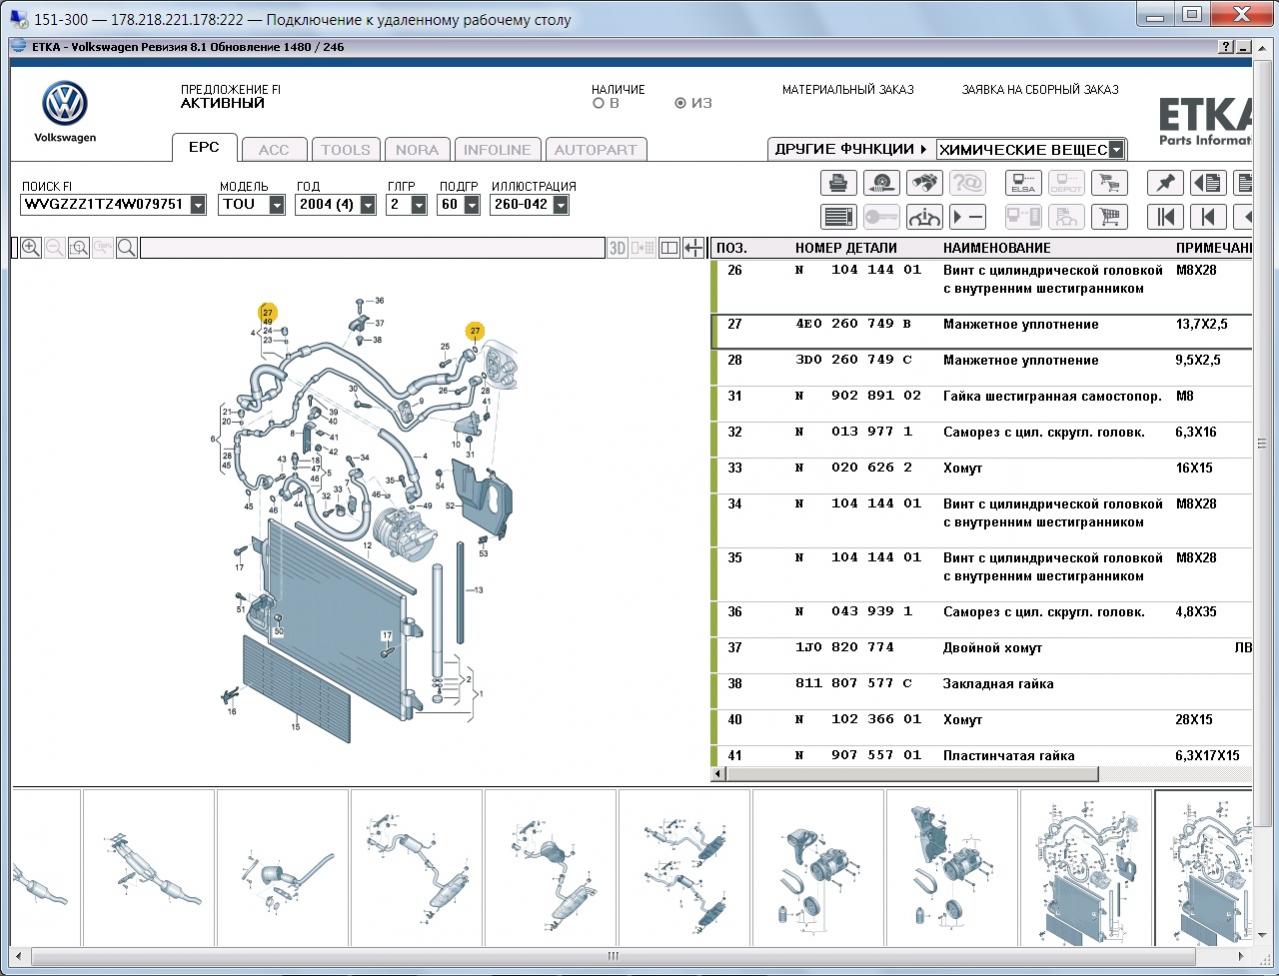Click the vehicle information car icon
Image resolution: width=1279 pixels, height=976 pixels.
tap(924, 217)
